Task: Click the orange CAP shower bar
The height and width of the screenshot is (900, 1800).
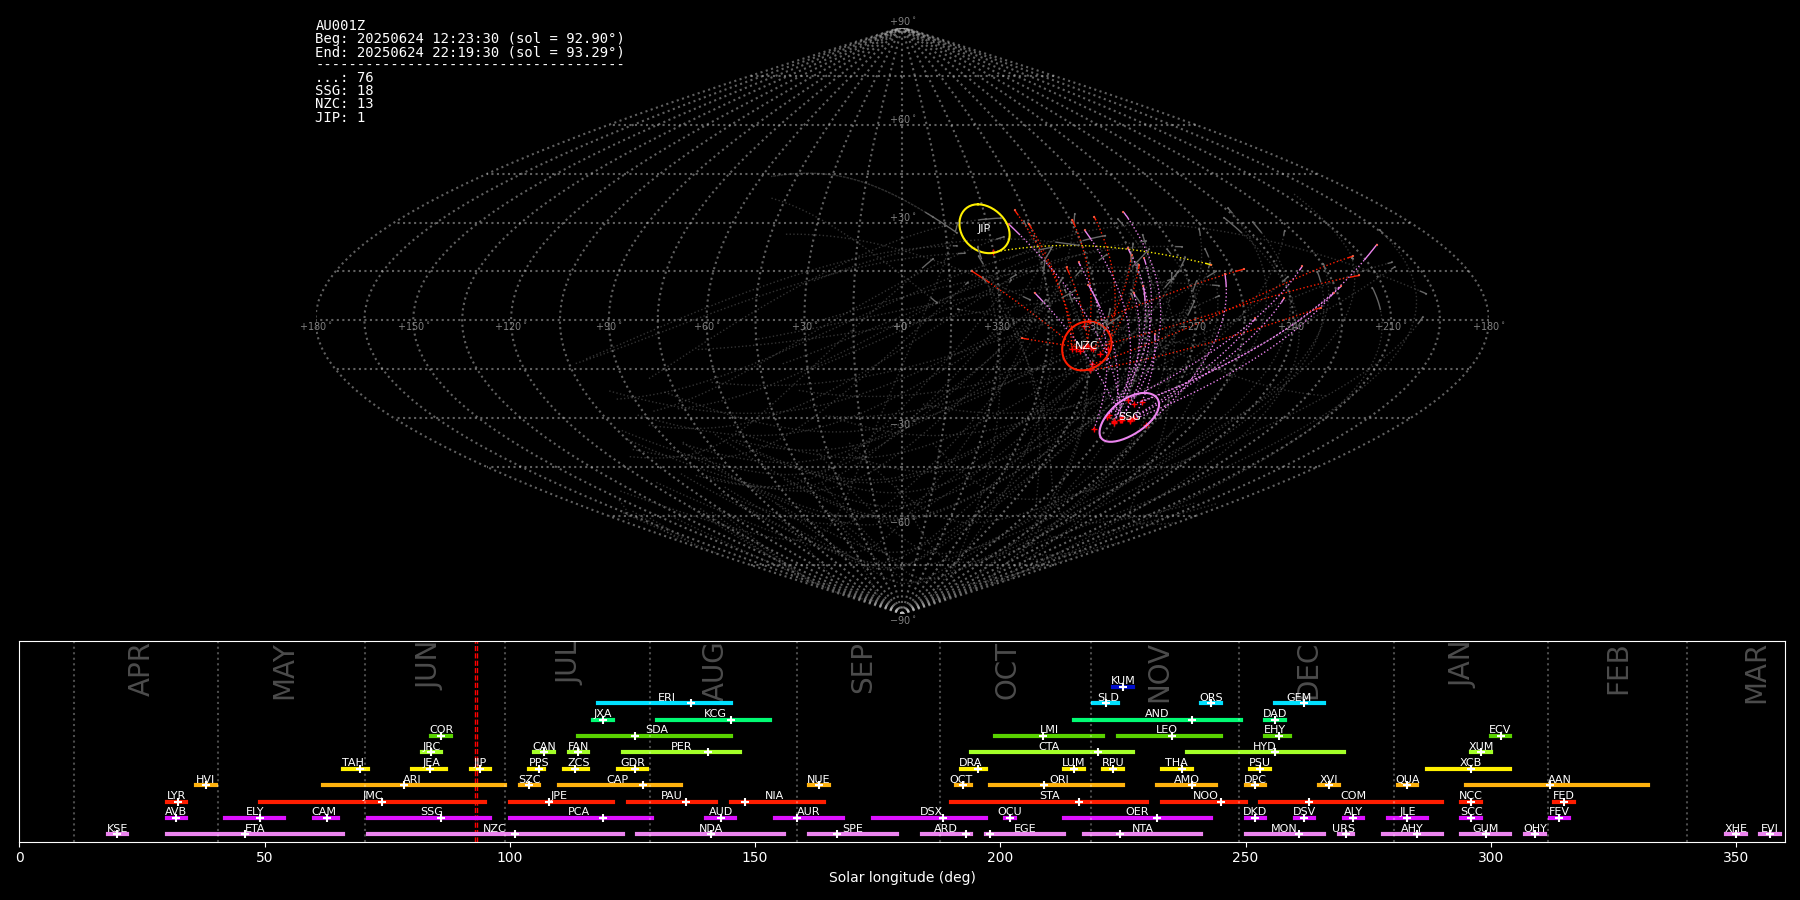Action: [620, 785]
